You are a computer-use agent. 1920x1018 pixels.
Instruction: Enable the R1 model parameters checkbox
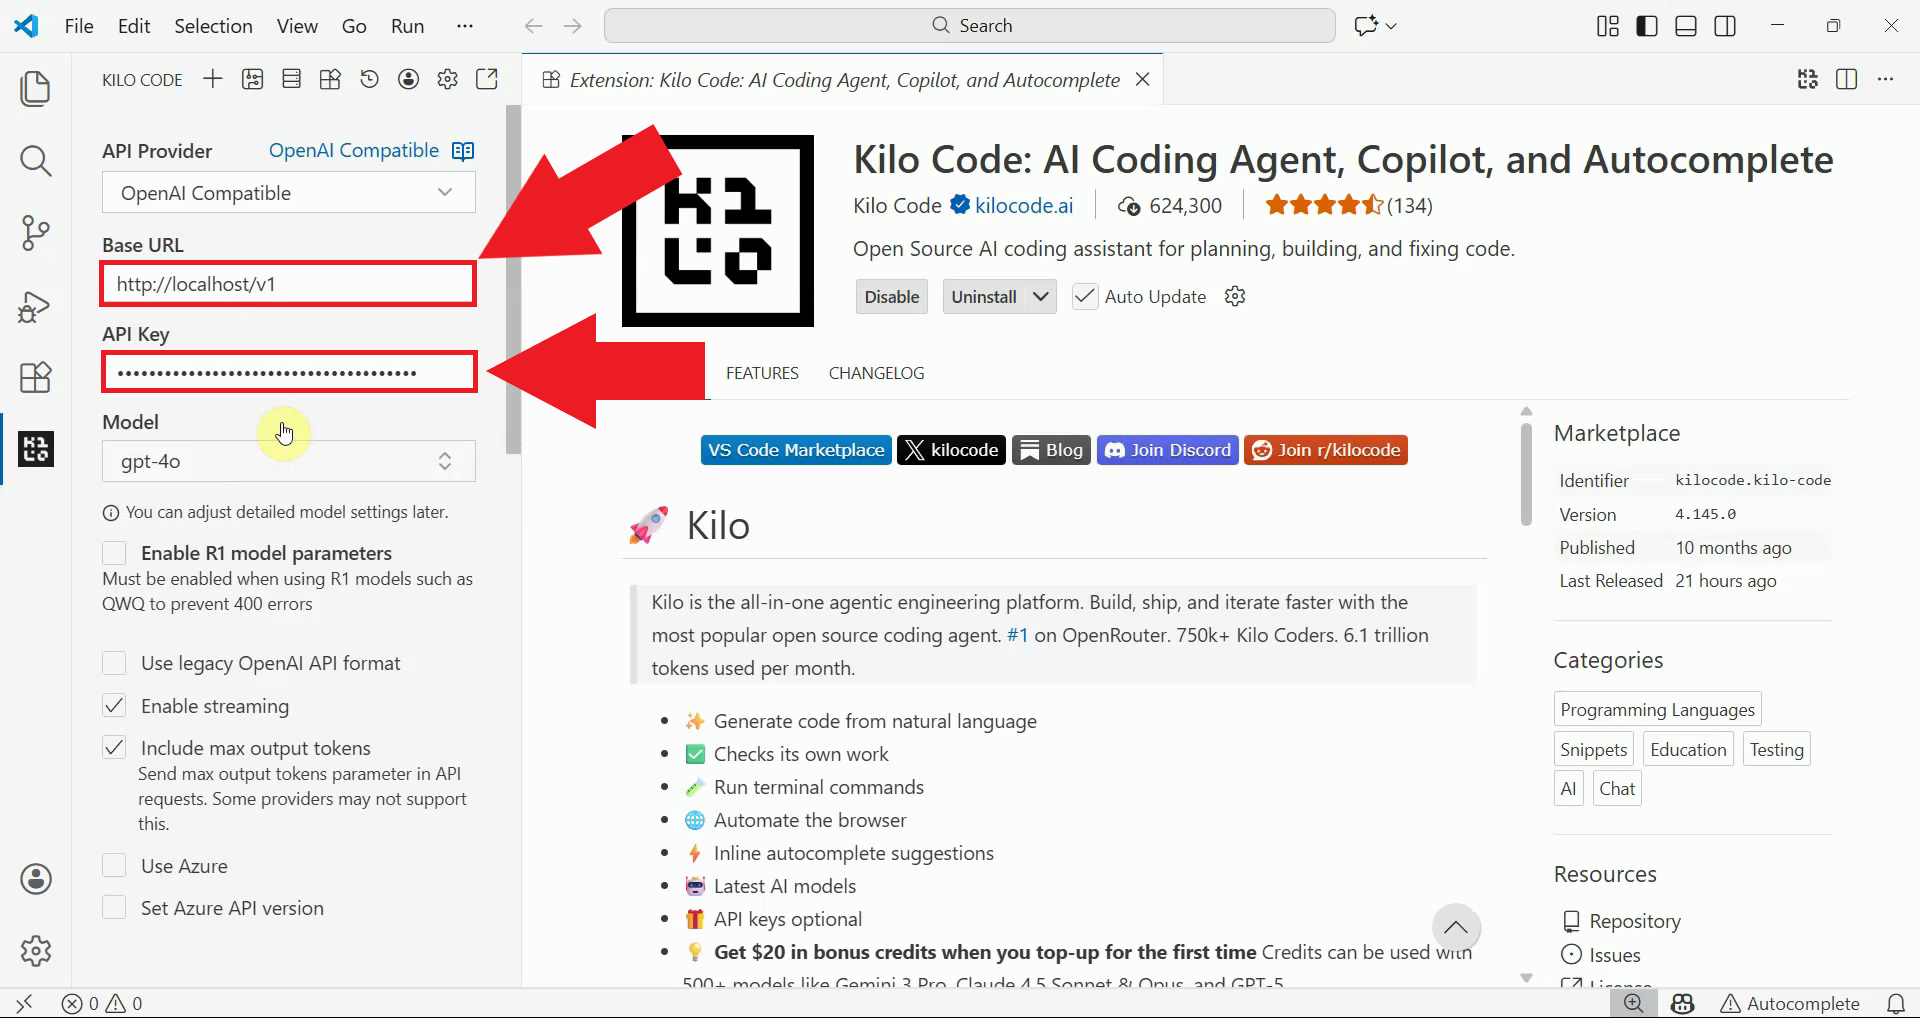click(114, 552)
